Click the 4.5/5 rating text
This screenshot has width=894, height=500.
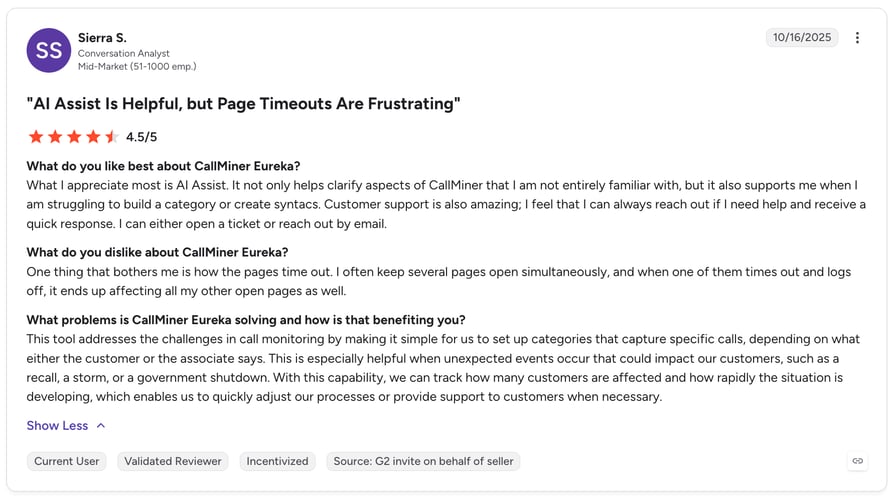click(141, 137)
